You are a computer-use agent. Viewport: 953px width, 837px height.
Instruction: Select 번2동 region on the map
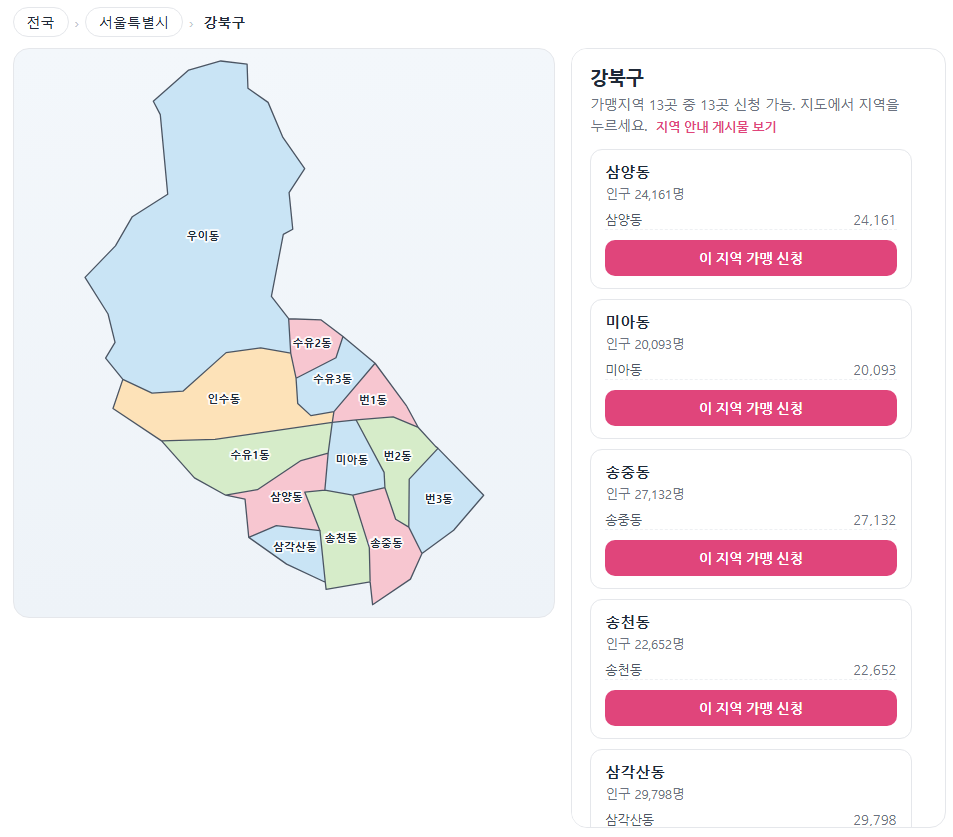tap(397, 456)
